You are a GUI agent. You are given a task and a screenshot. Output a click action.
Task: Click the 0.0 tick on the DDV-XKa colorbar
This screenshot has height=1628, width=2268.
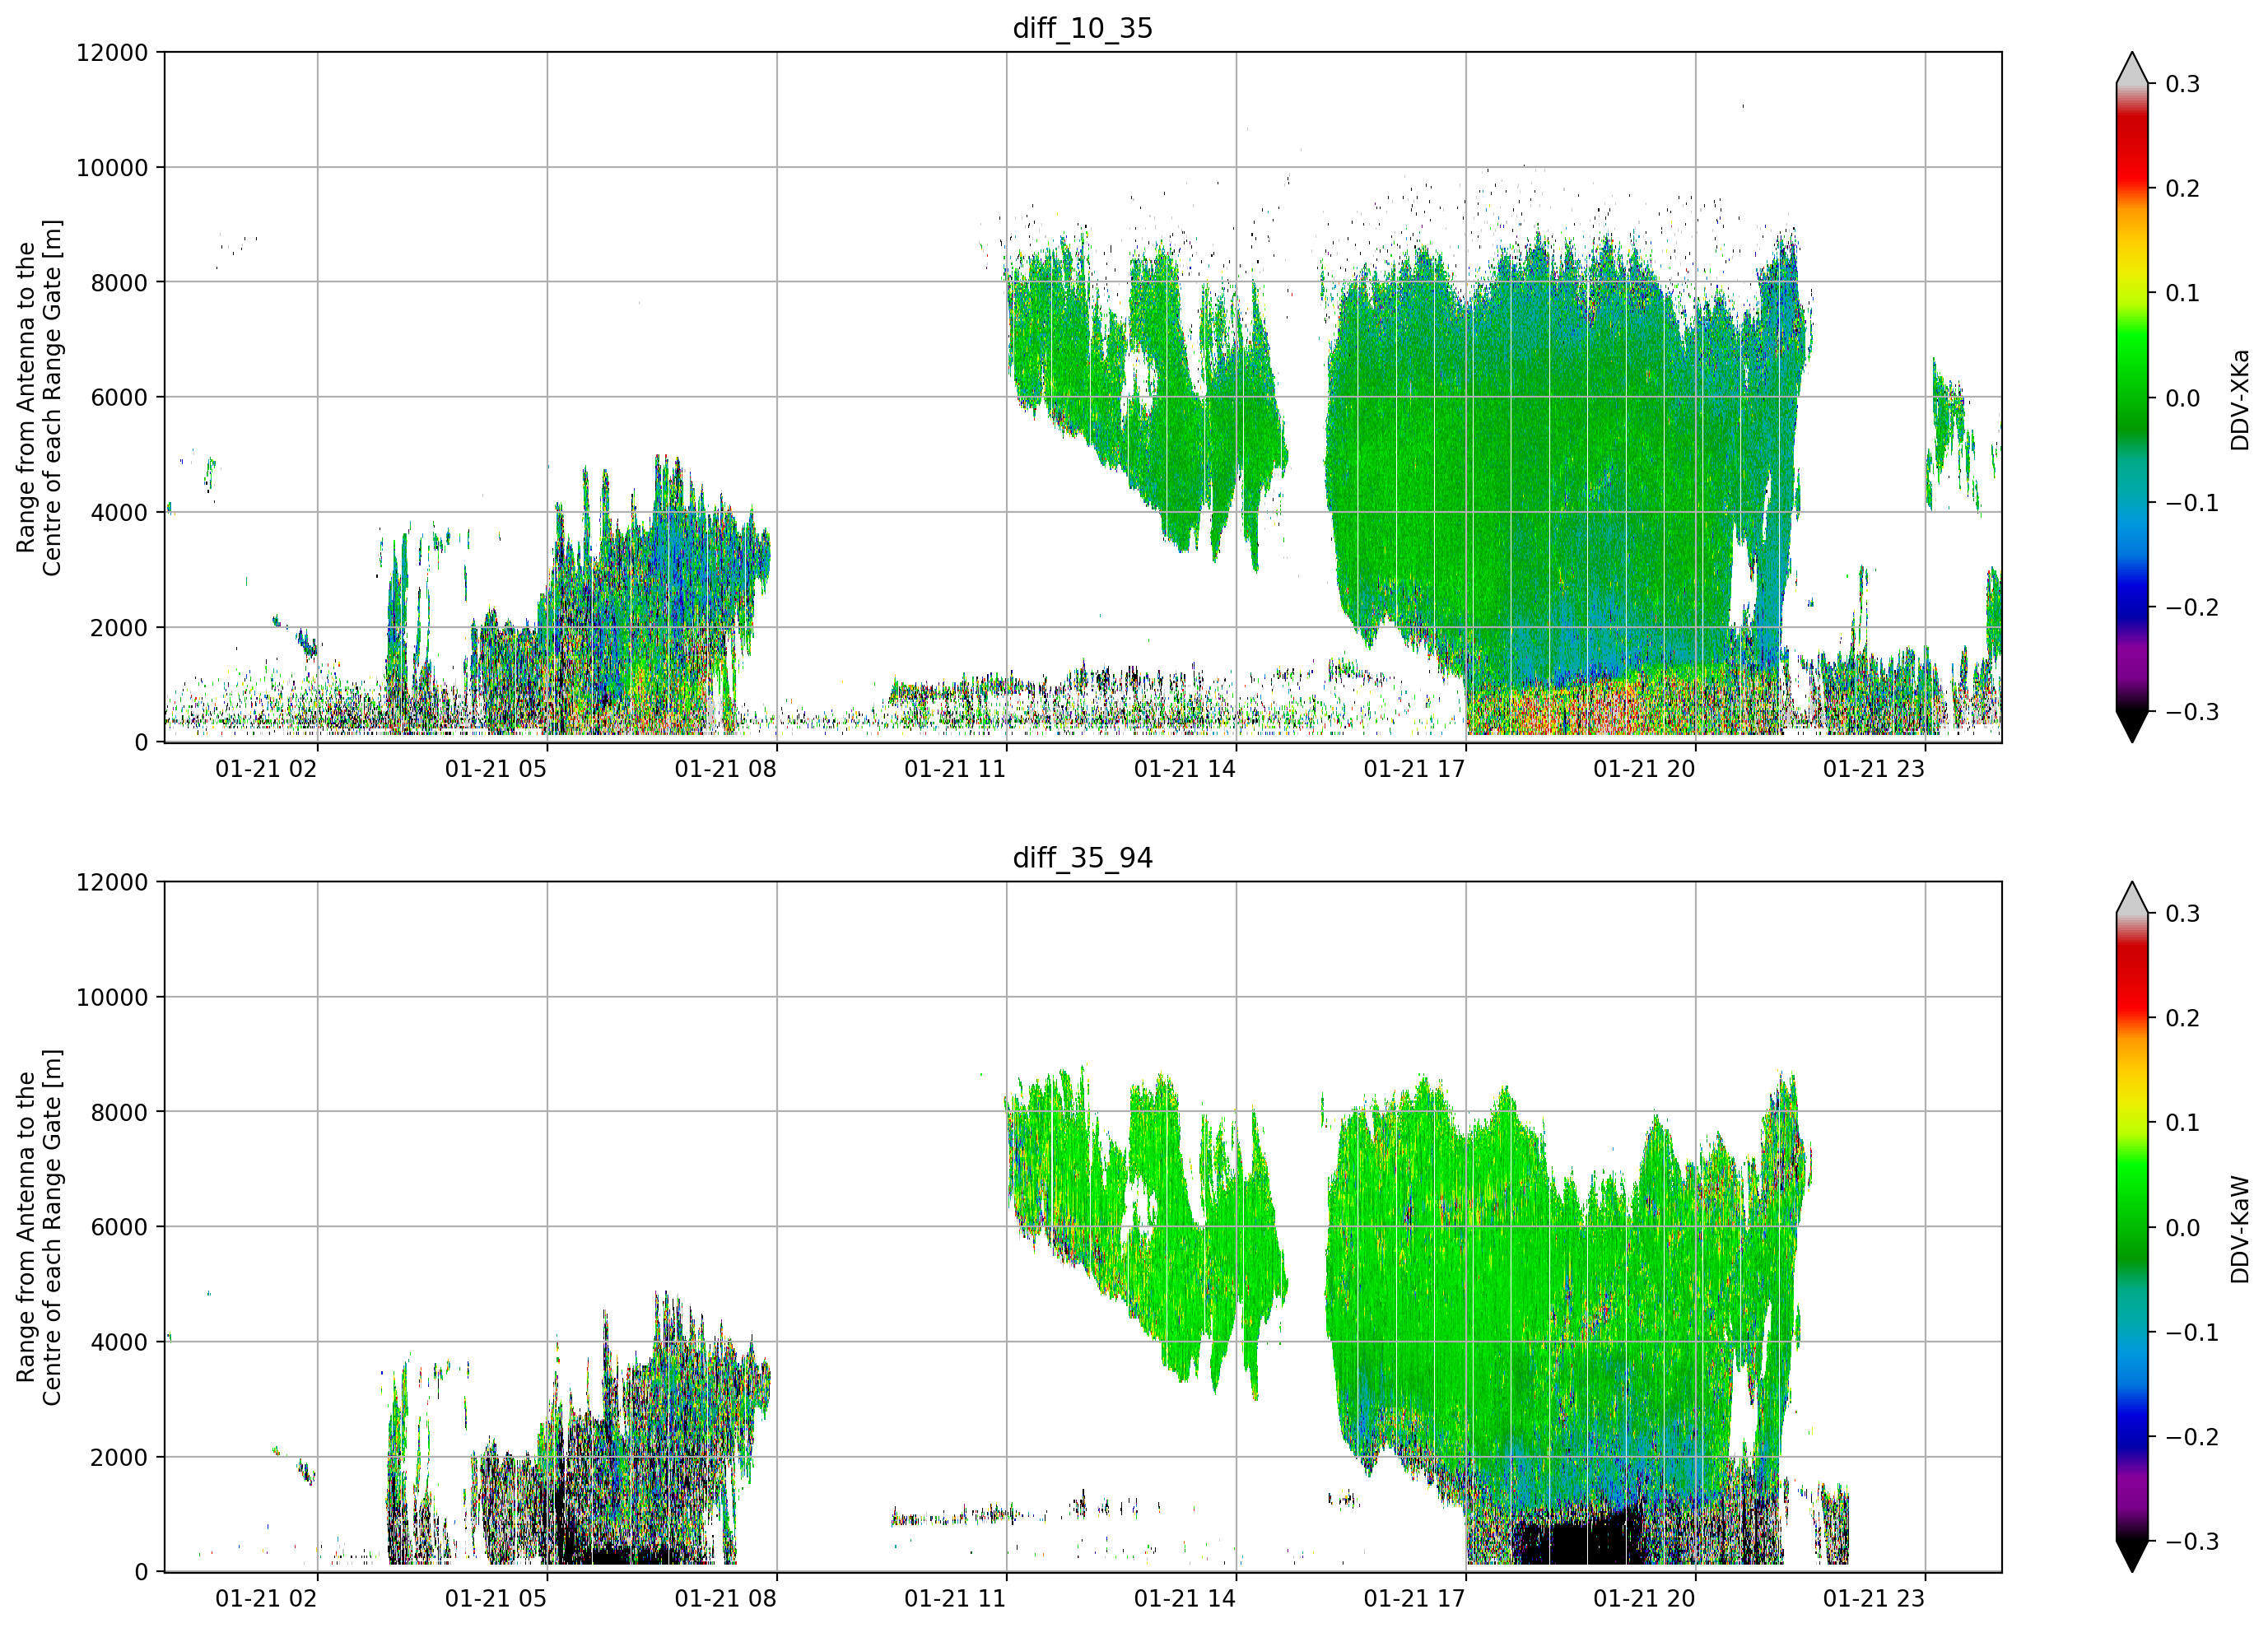(2183, 398)
